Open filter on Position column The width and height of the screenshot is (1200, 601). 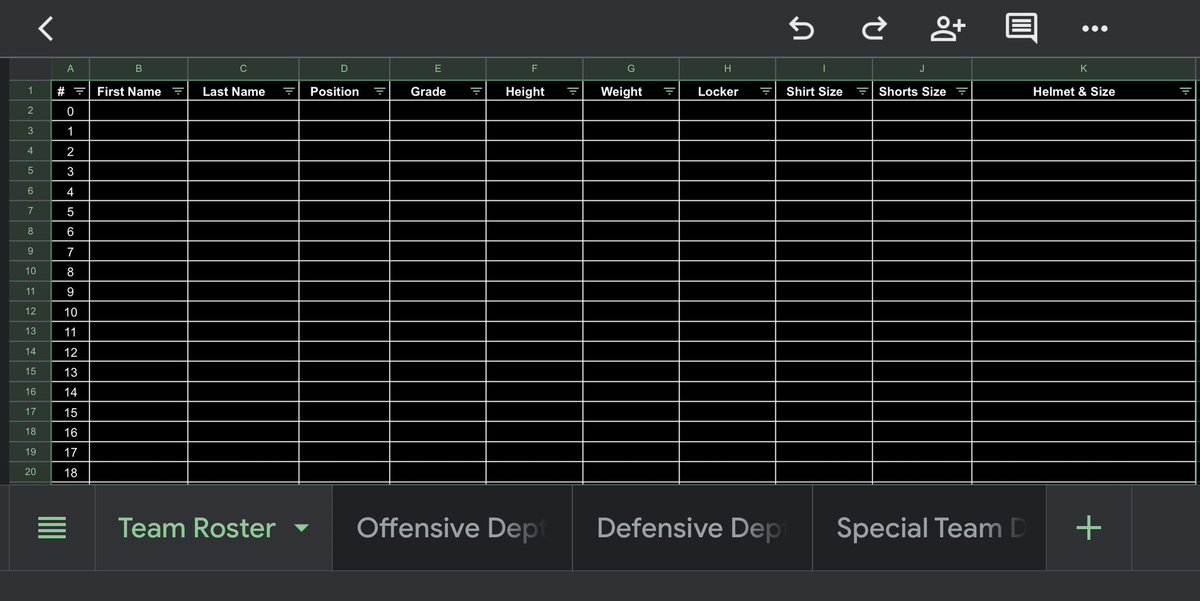380,91
